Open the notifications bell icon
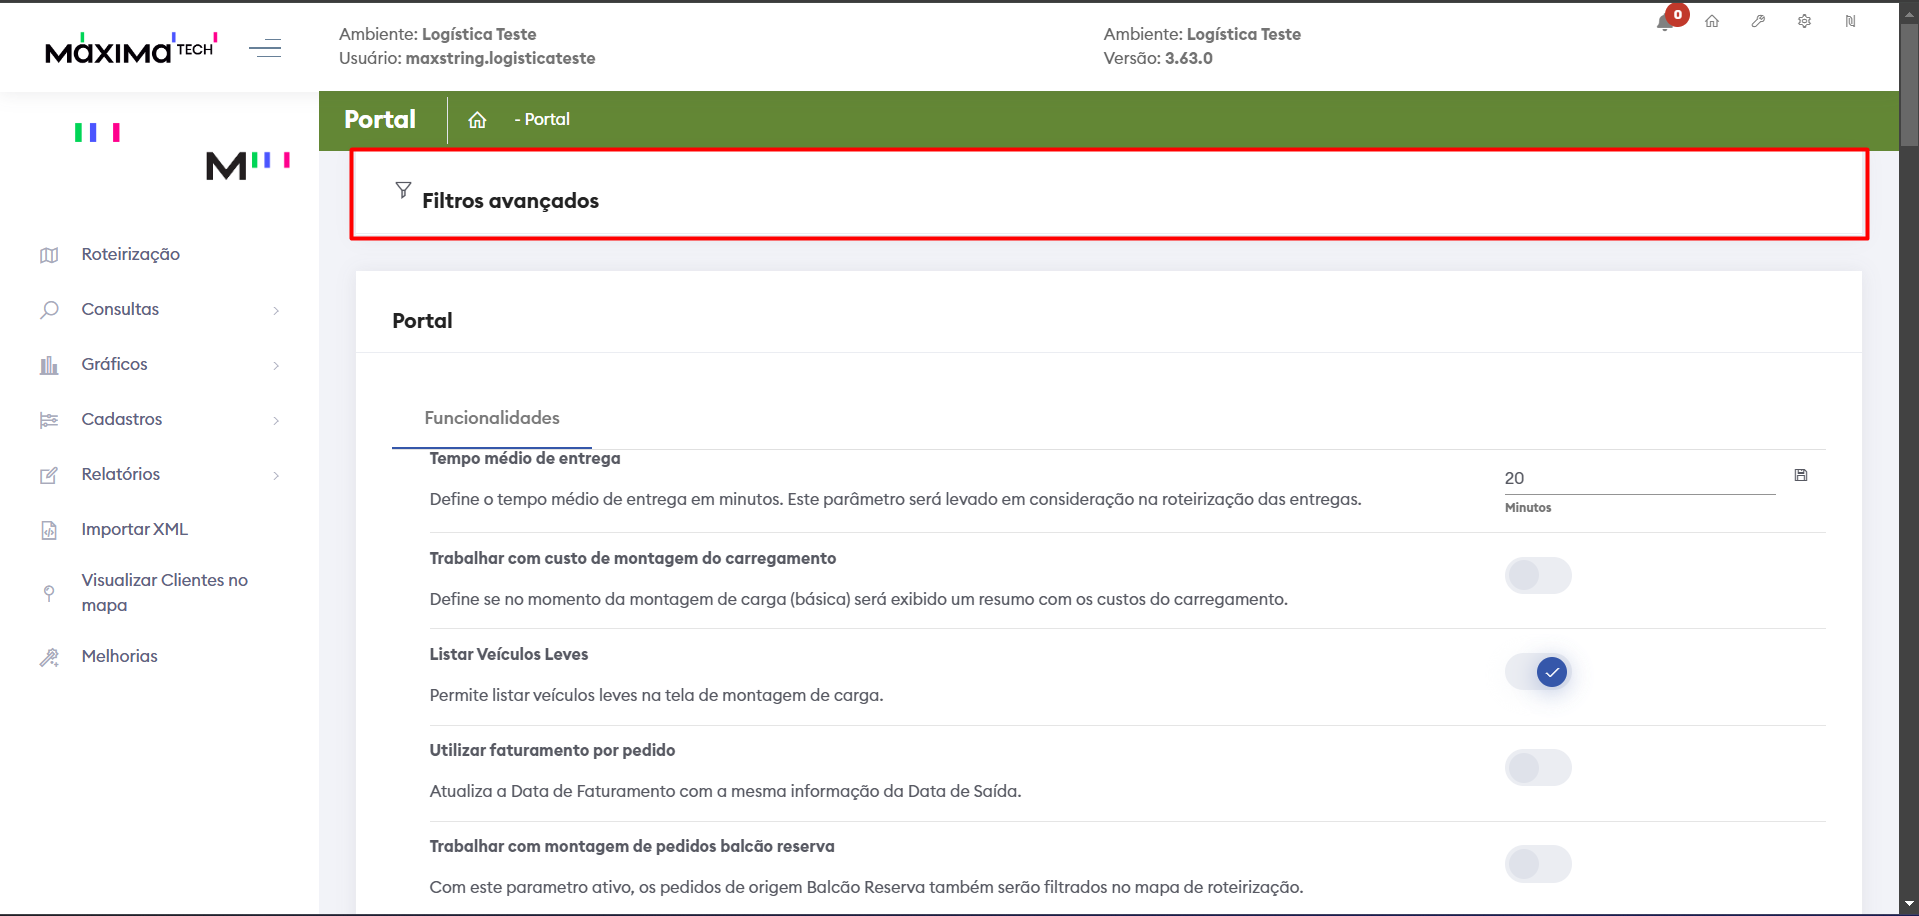 1665,22
